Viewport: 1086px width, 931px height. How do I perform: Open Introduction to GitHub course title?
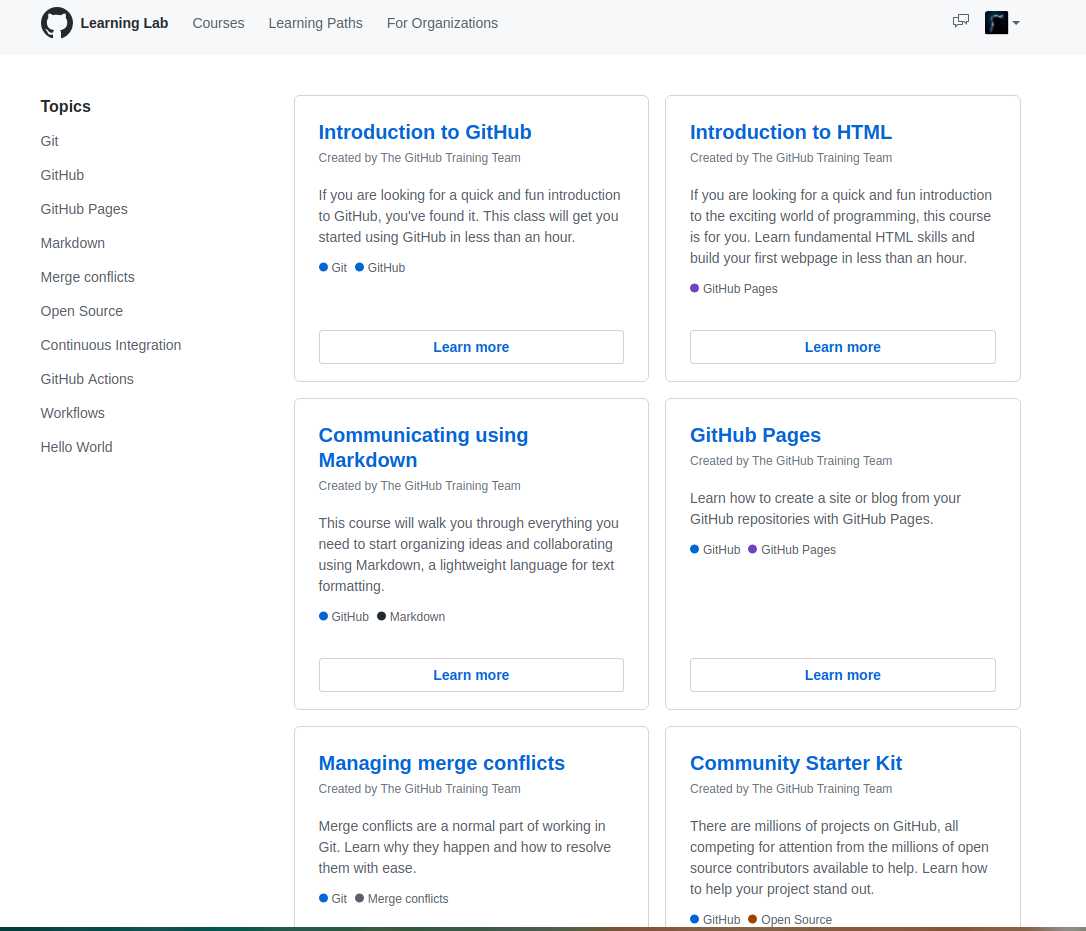pyautogui.click(x=425, y=132)
